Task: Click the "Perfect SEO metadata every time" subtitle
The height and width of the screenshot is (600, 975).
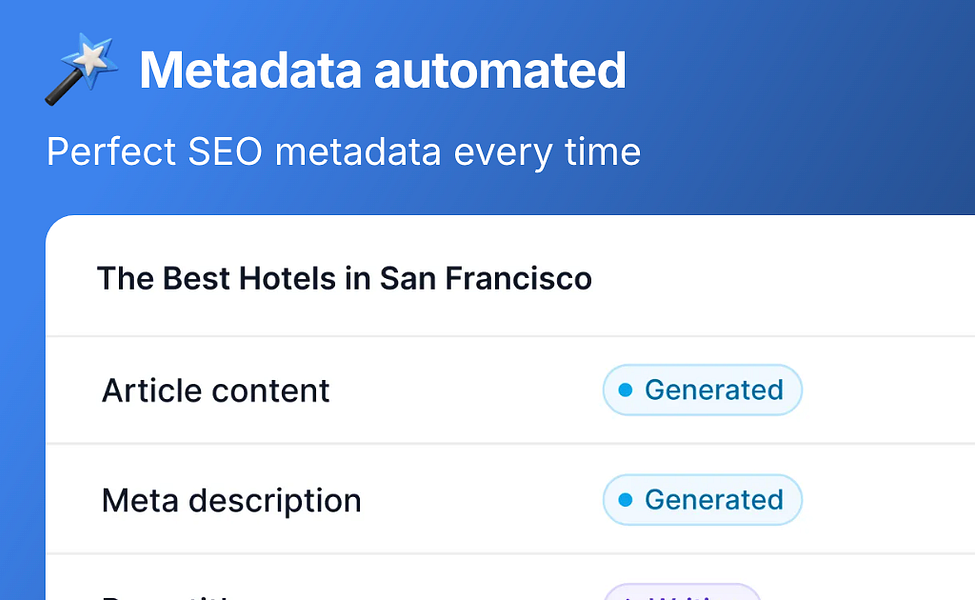Action: [343, 152]
